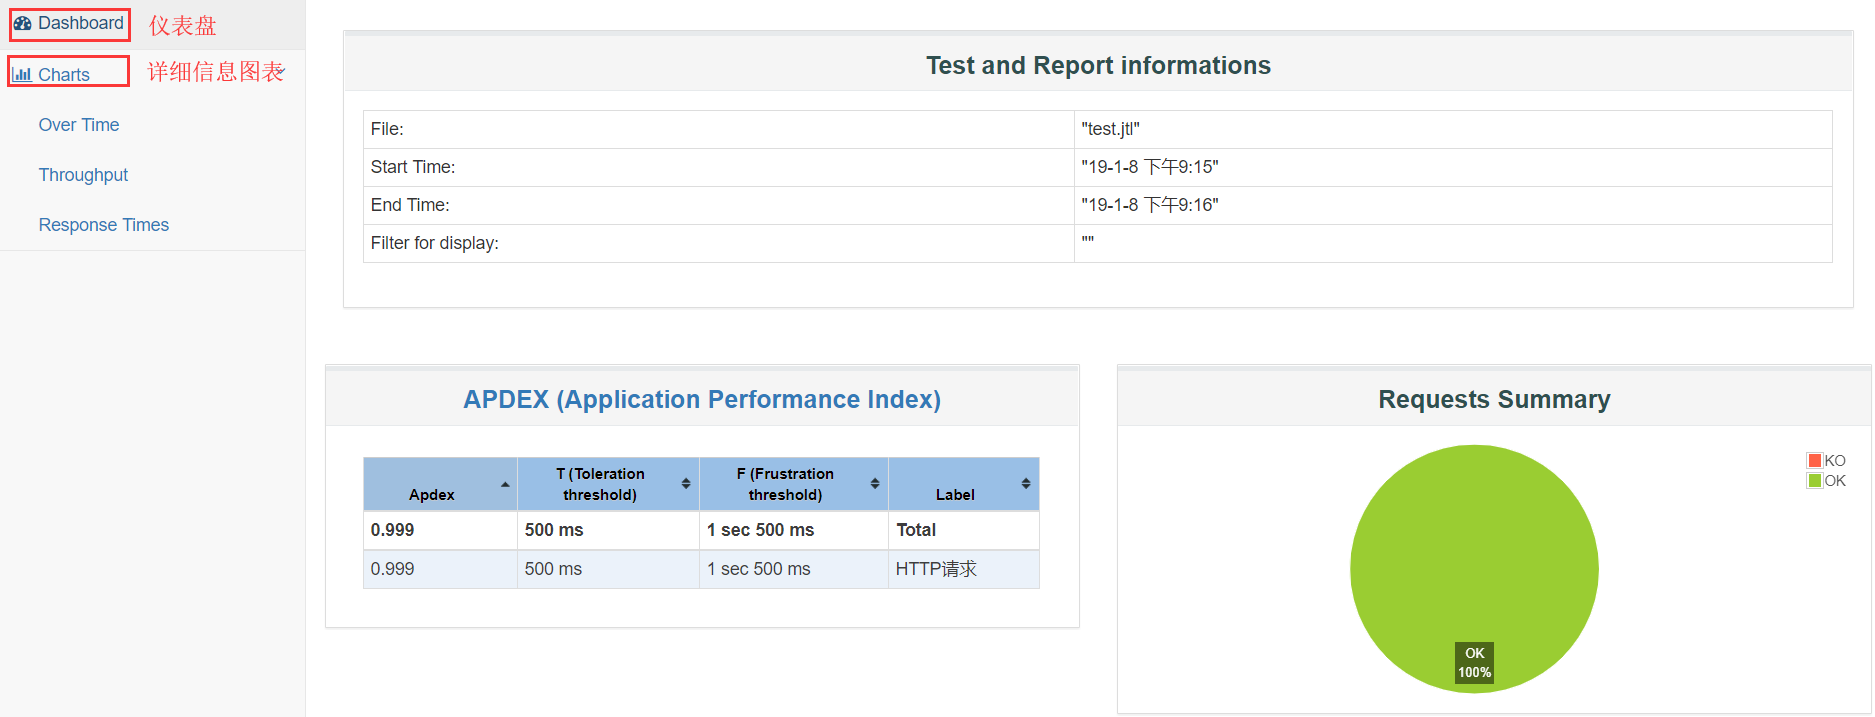
Task: Toggle the OK legend entry
Action: pyautogui.click(x=1827, y=481)
